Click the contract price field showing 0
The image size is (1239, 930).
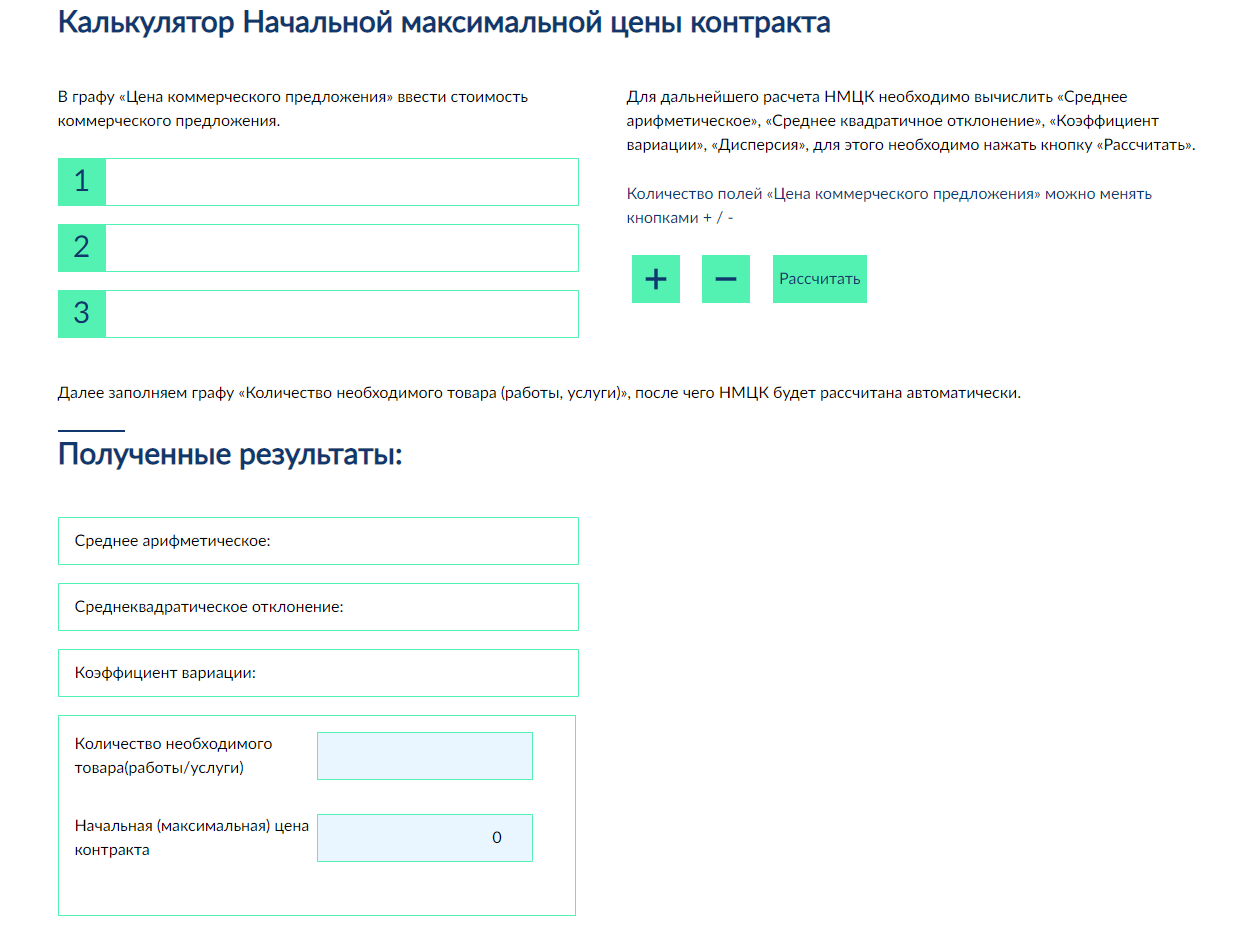point(424,838)
